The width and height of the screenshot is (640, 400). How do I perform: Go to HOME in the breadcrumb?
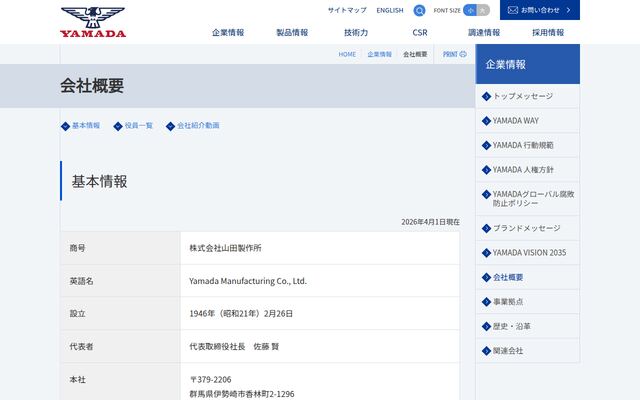tap(347, 54)
